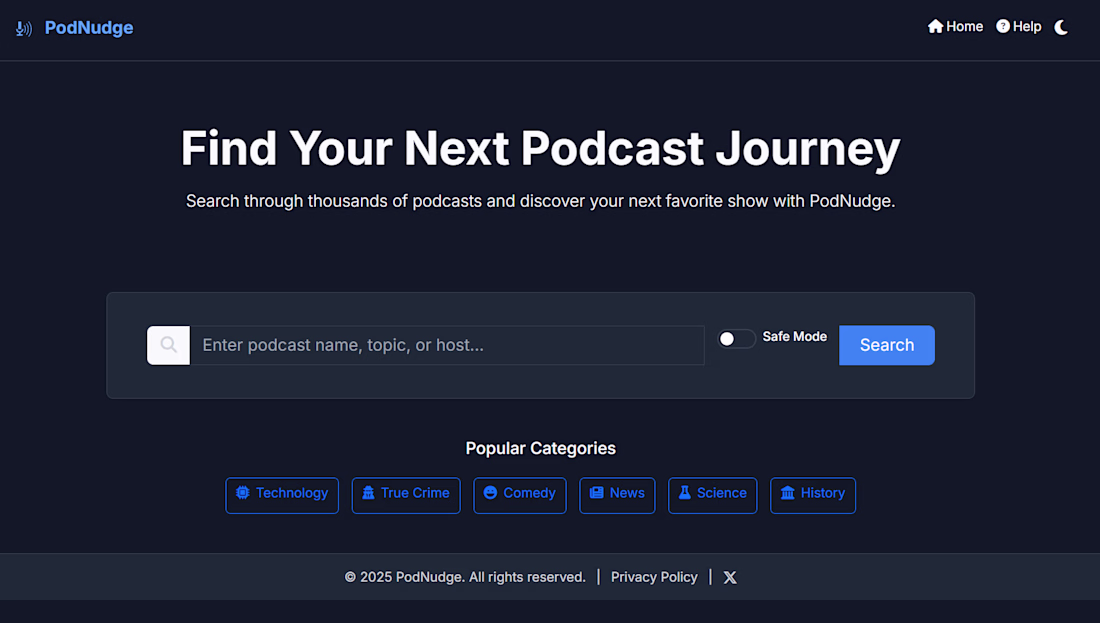Go to Home in the navigation

955,27
